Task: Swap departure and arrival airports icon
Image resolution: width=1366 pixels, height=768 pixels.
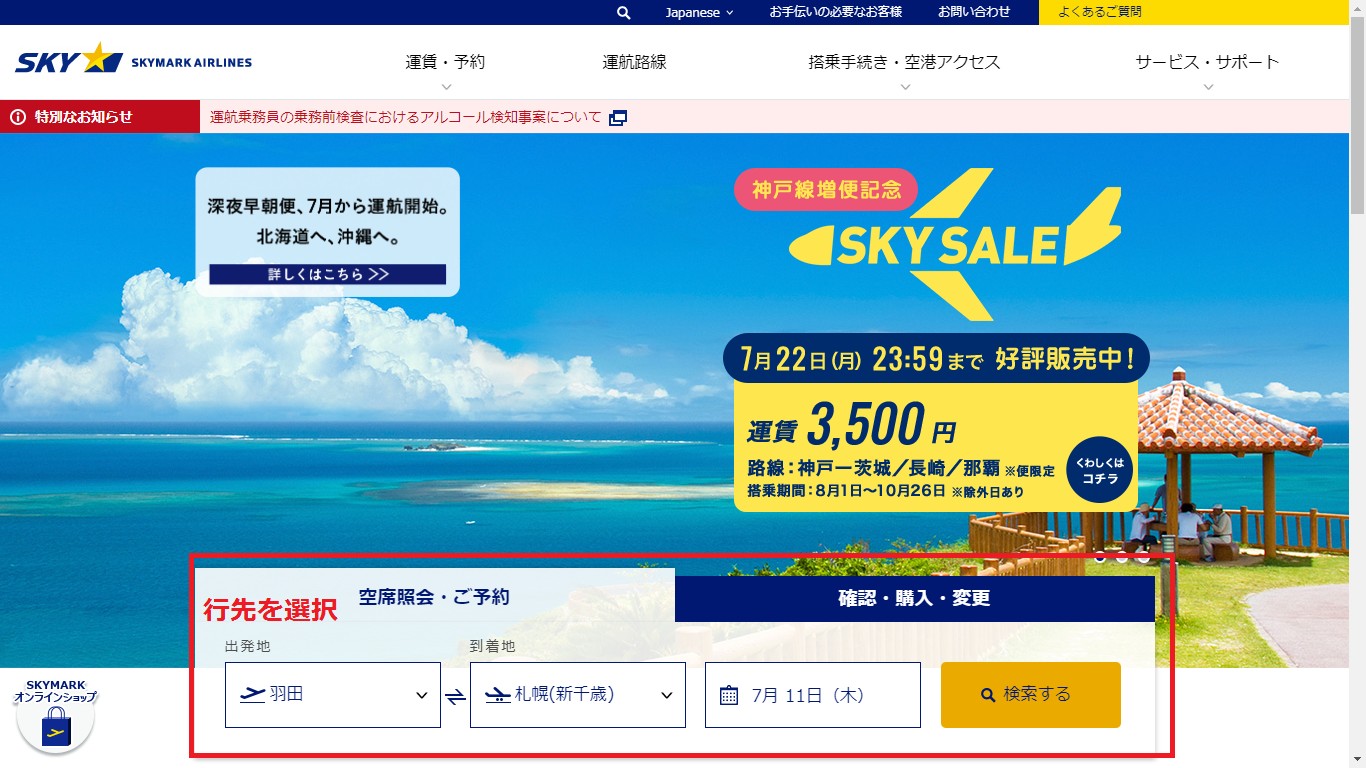Action: [455, 696]
